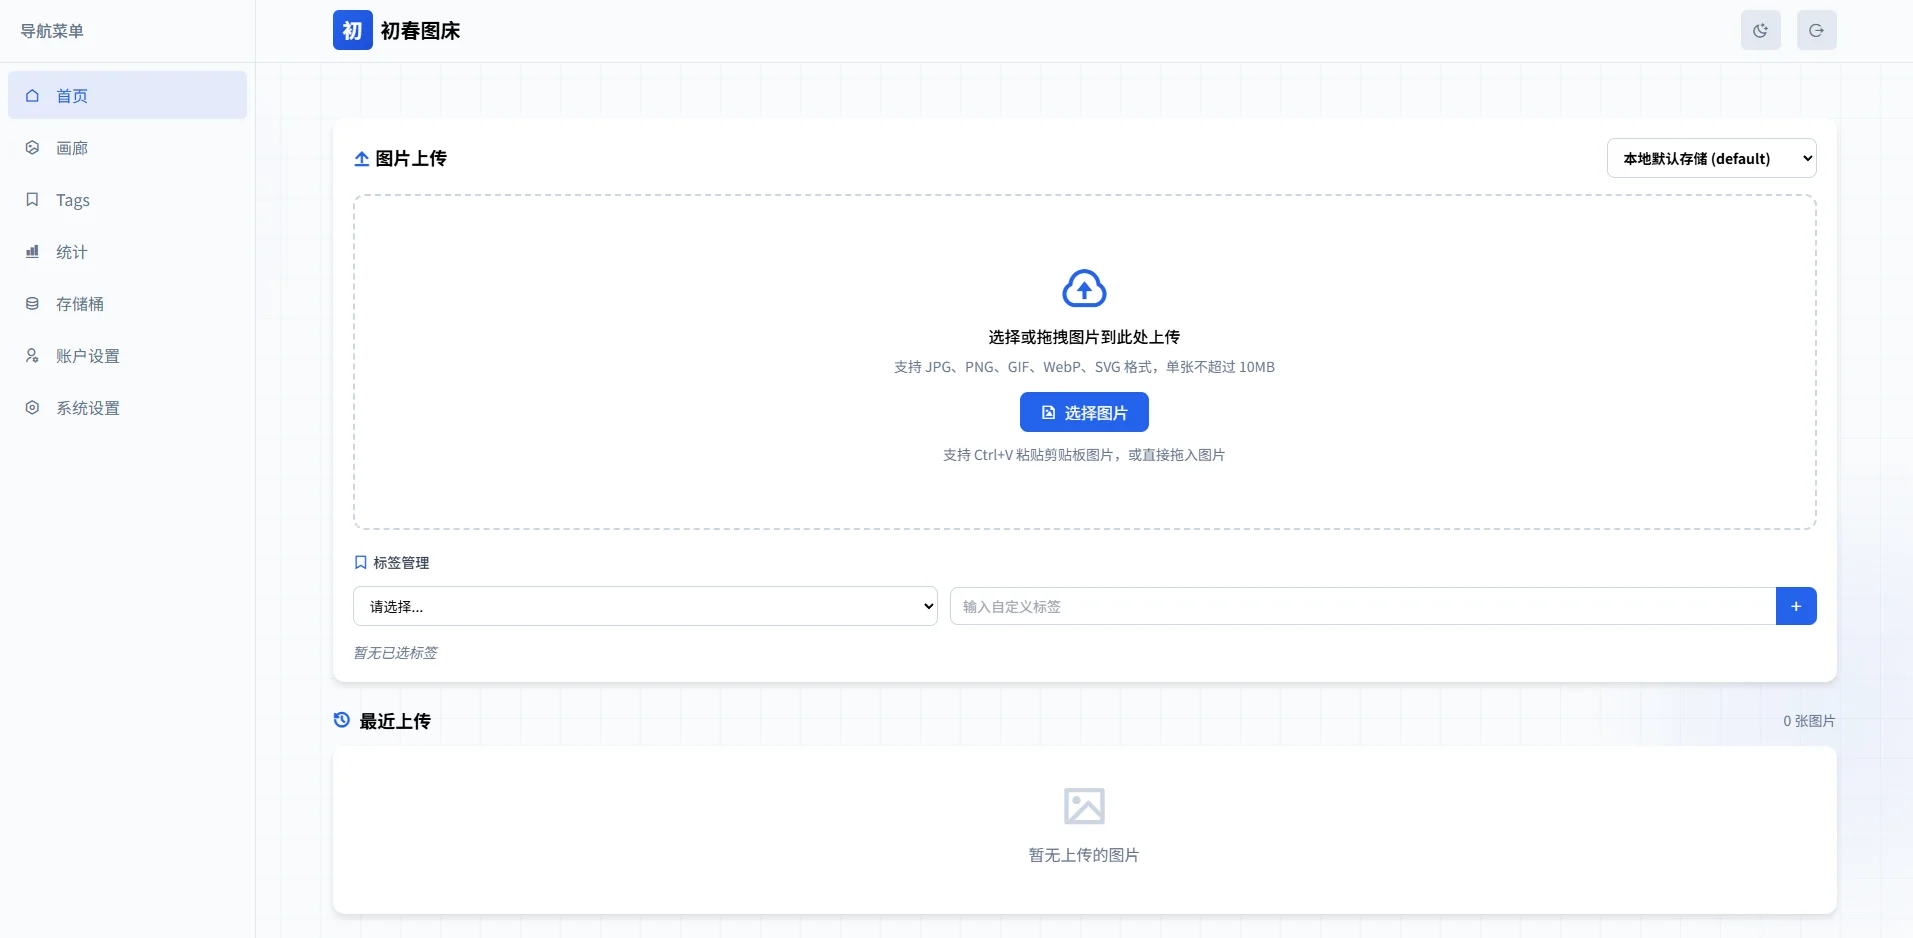Open 系统设置 in the sidebar

click(x=88, y=408)
